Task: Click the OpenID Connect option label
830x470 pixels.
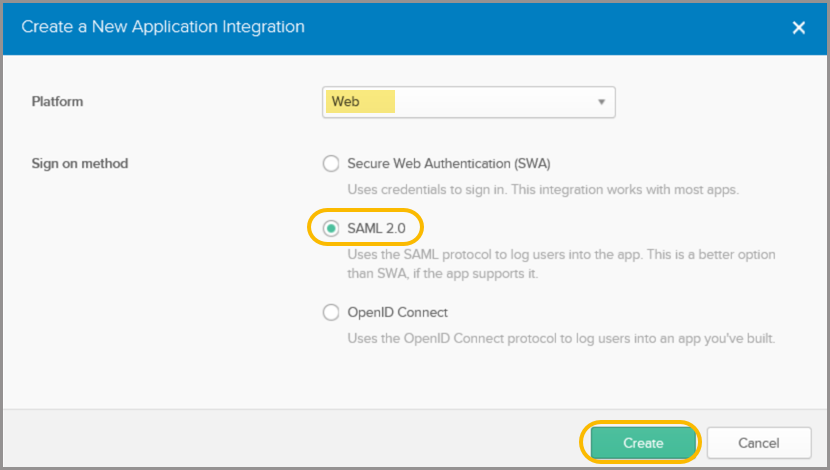Action: tap(397, 313)
